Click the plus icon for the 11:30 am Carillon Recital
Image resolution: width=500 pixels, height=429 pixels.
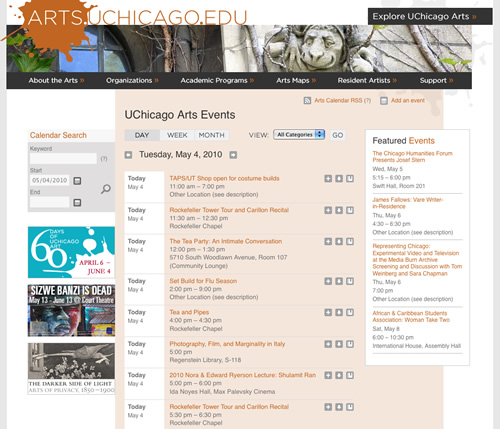328,210
